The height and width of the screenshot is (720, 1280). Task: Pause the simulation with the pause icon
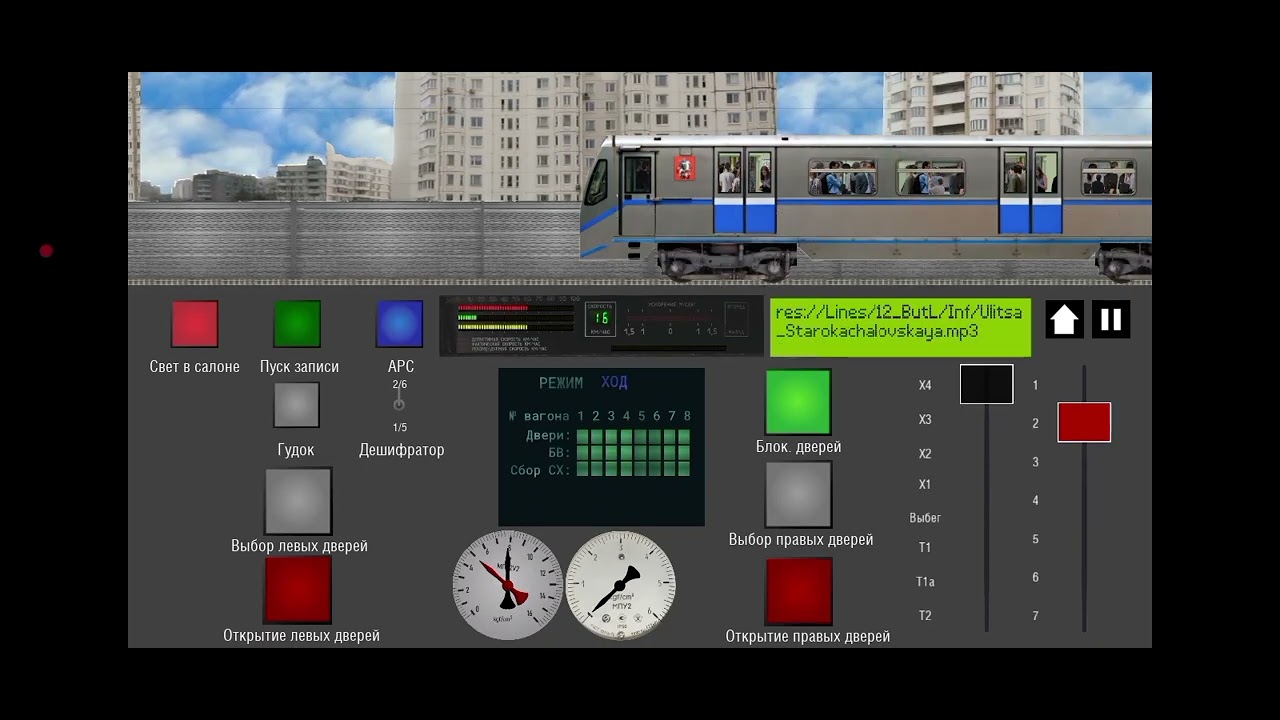pos(1111,320)
